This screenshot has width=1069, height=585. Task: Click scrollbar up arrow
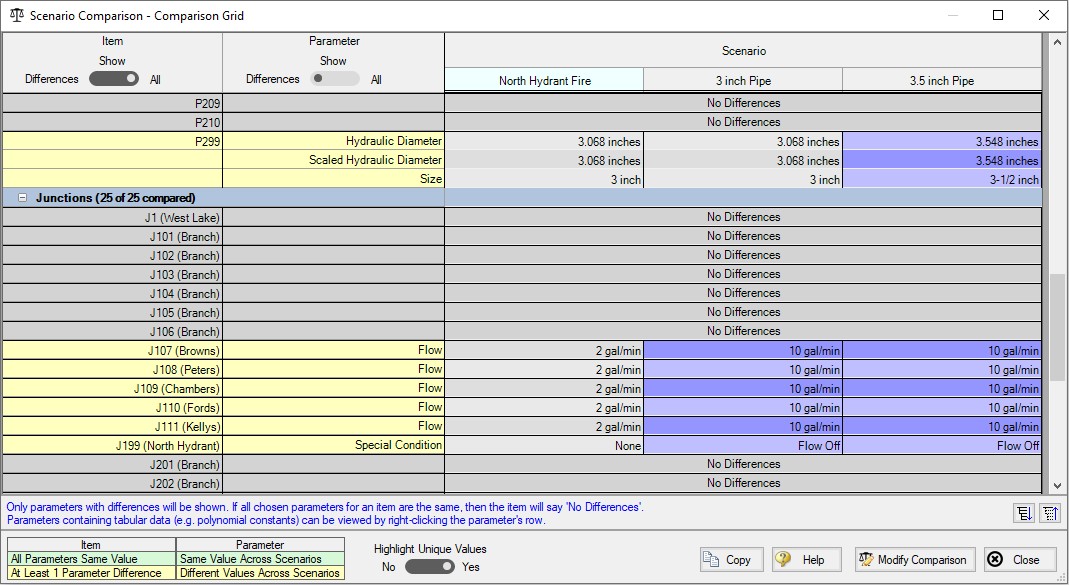point(1057,42)
